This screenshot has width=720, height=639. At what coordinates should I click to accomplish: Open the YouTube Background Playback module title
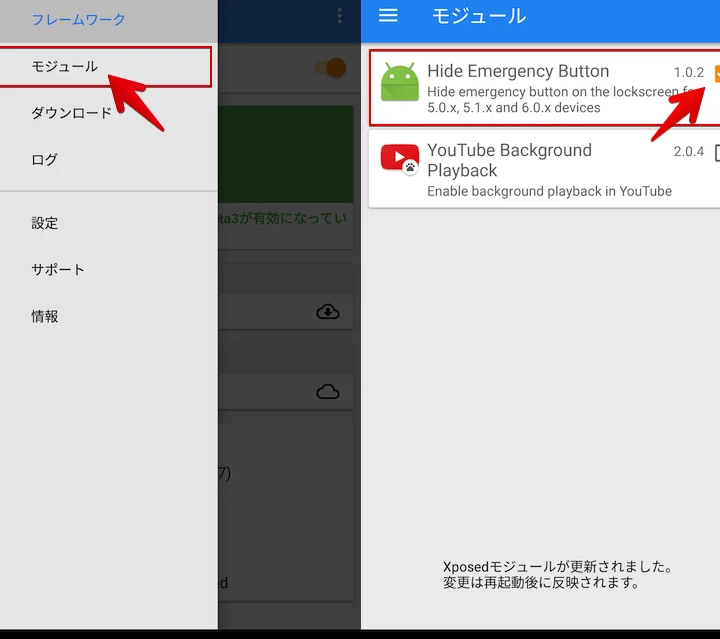click(509, 160)
